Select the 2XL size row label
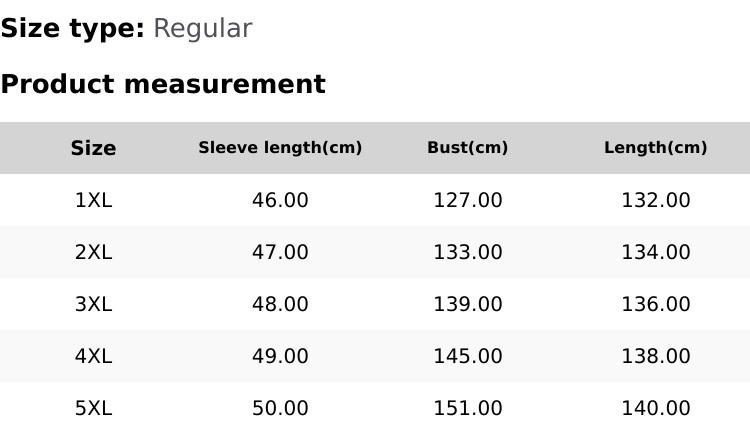Viewport: 750px width, 434px height. pyautogui.click(x=93, y=252)
